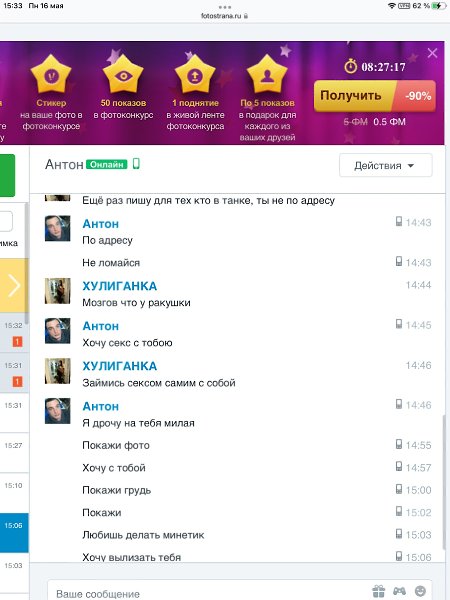Open the game controller icon in message box
The height and width of the screenshot is (600, 450).
pos(399,591)
